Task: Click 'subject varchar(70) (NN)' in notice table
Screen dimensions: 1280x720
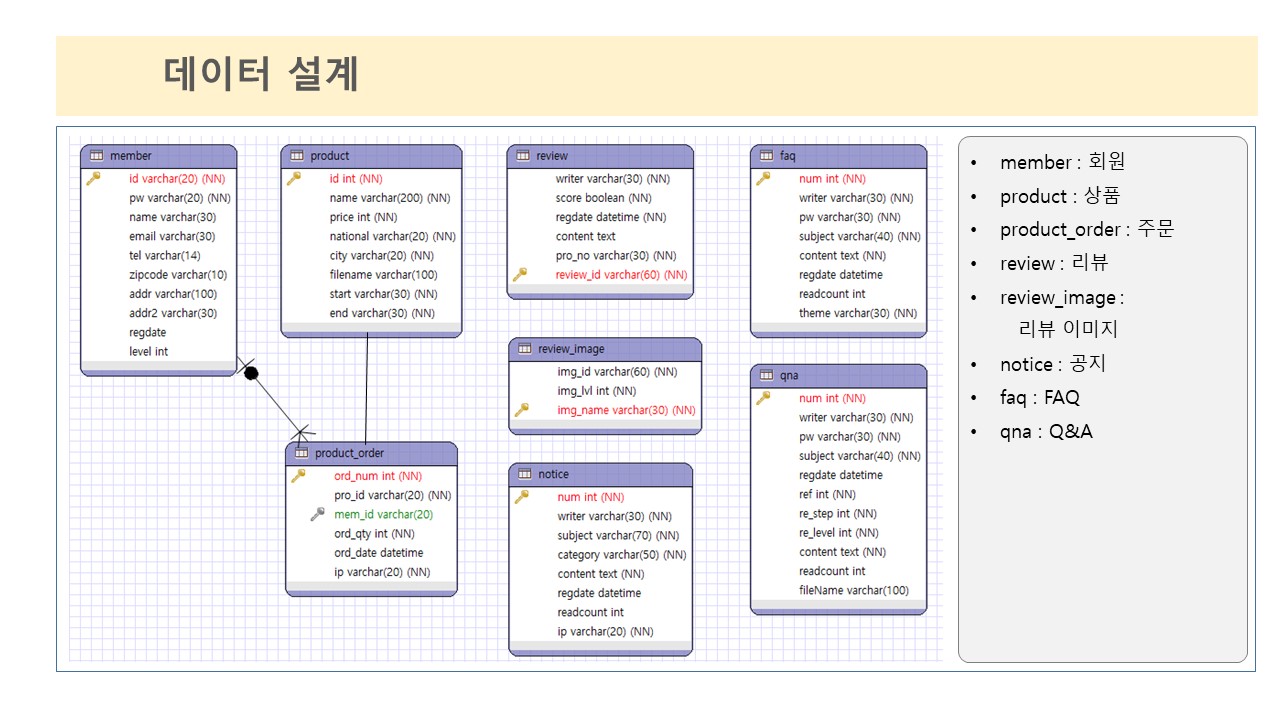Action: (x=618, y=536)
